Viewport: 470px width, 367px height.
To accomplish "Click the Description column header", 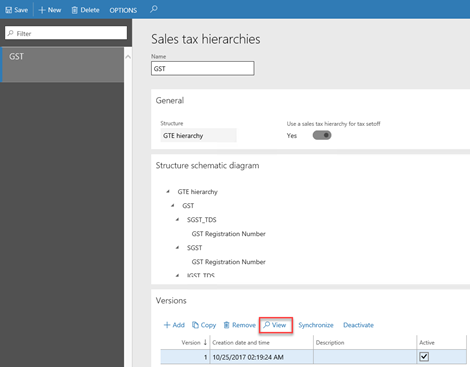I will 330,342.
